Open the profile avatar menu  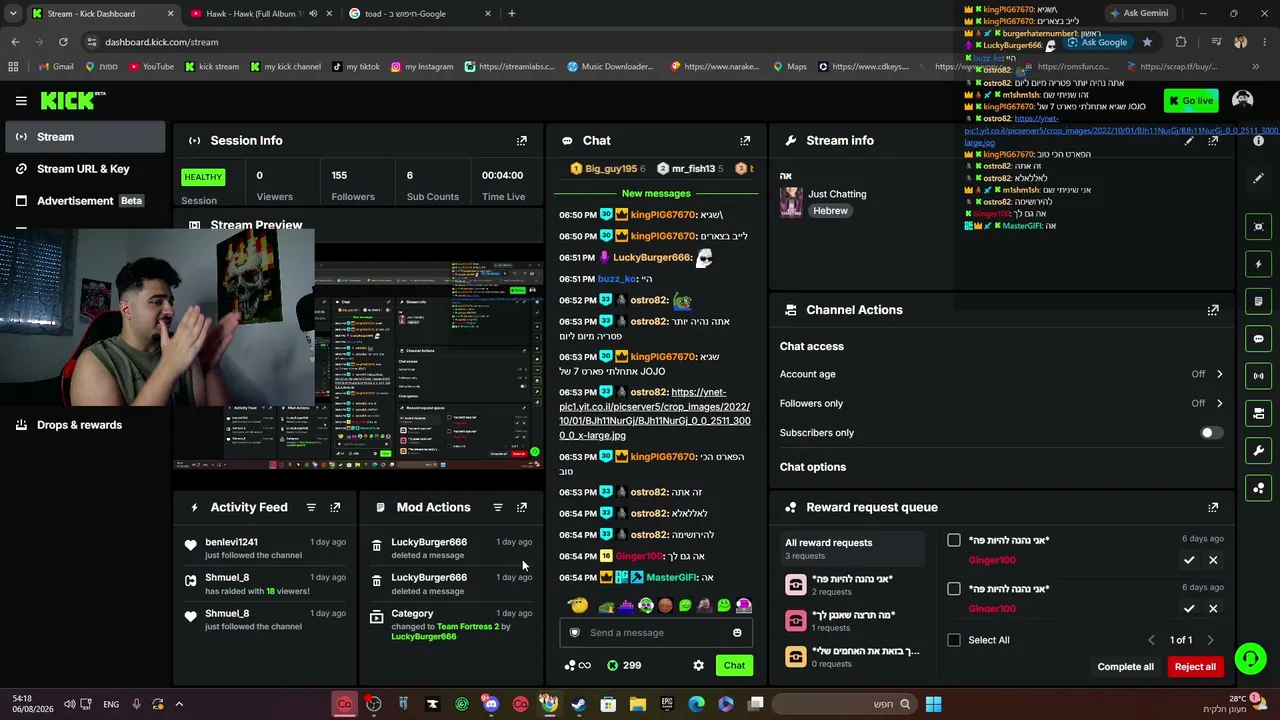1243,100
